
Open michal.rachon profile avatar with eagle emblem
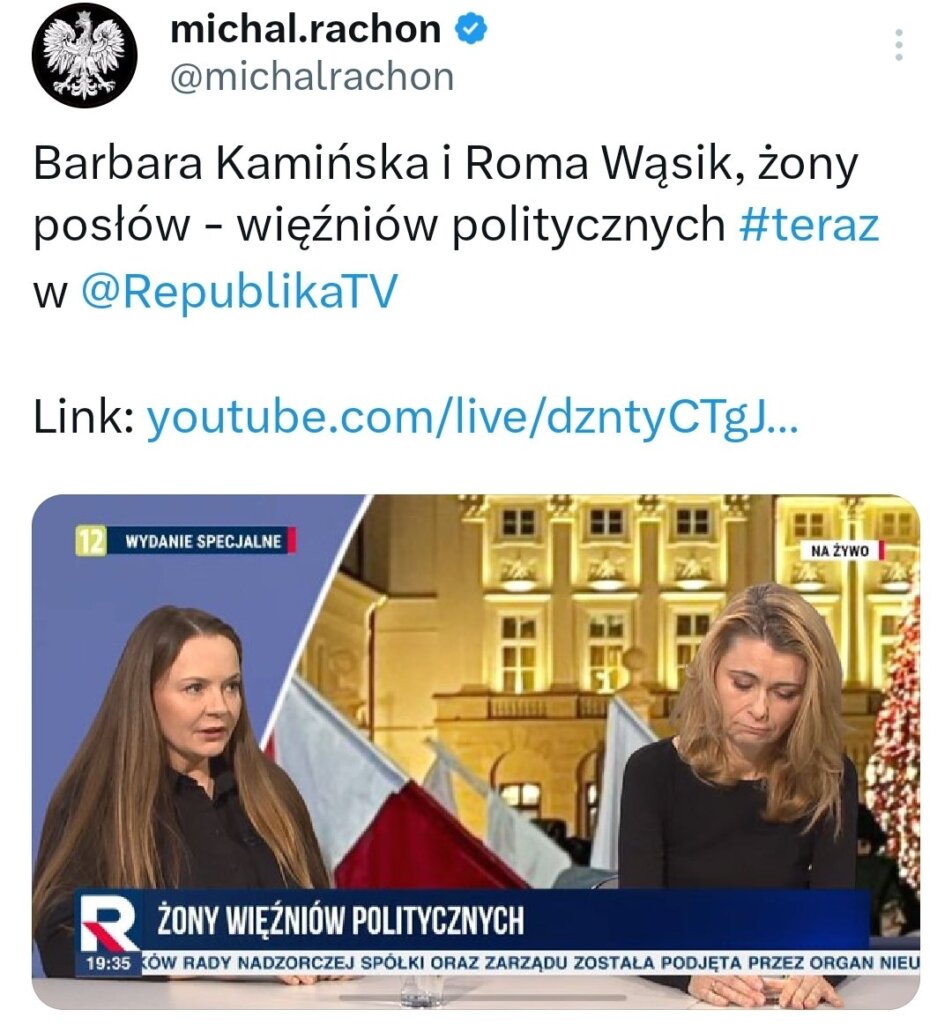coord(84,54)
